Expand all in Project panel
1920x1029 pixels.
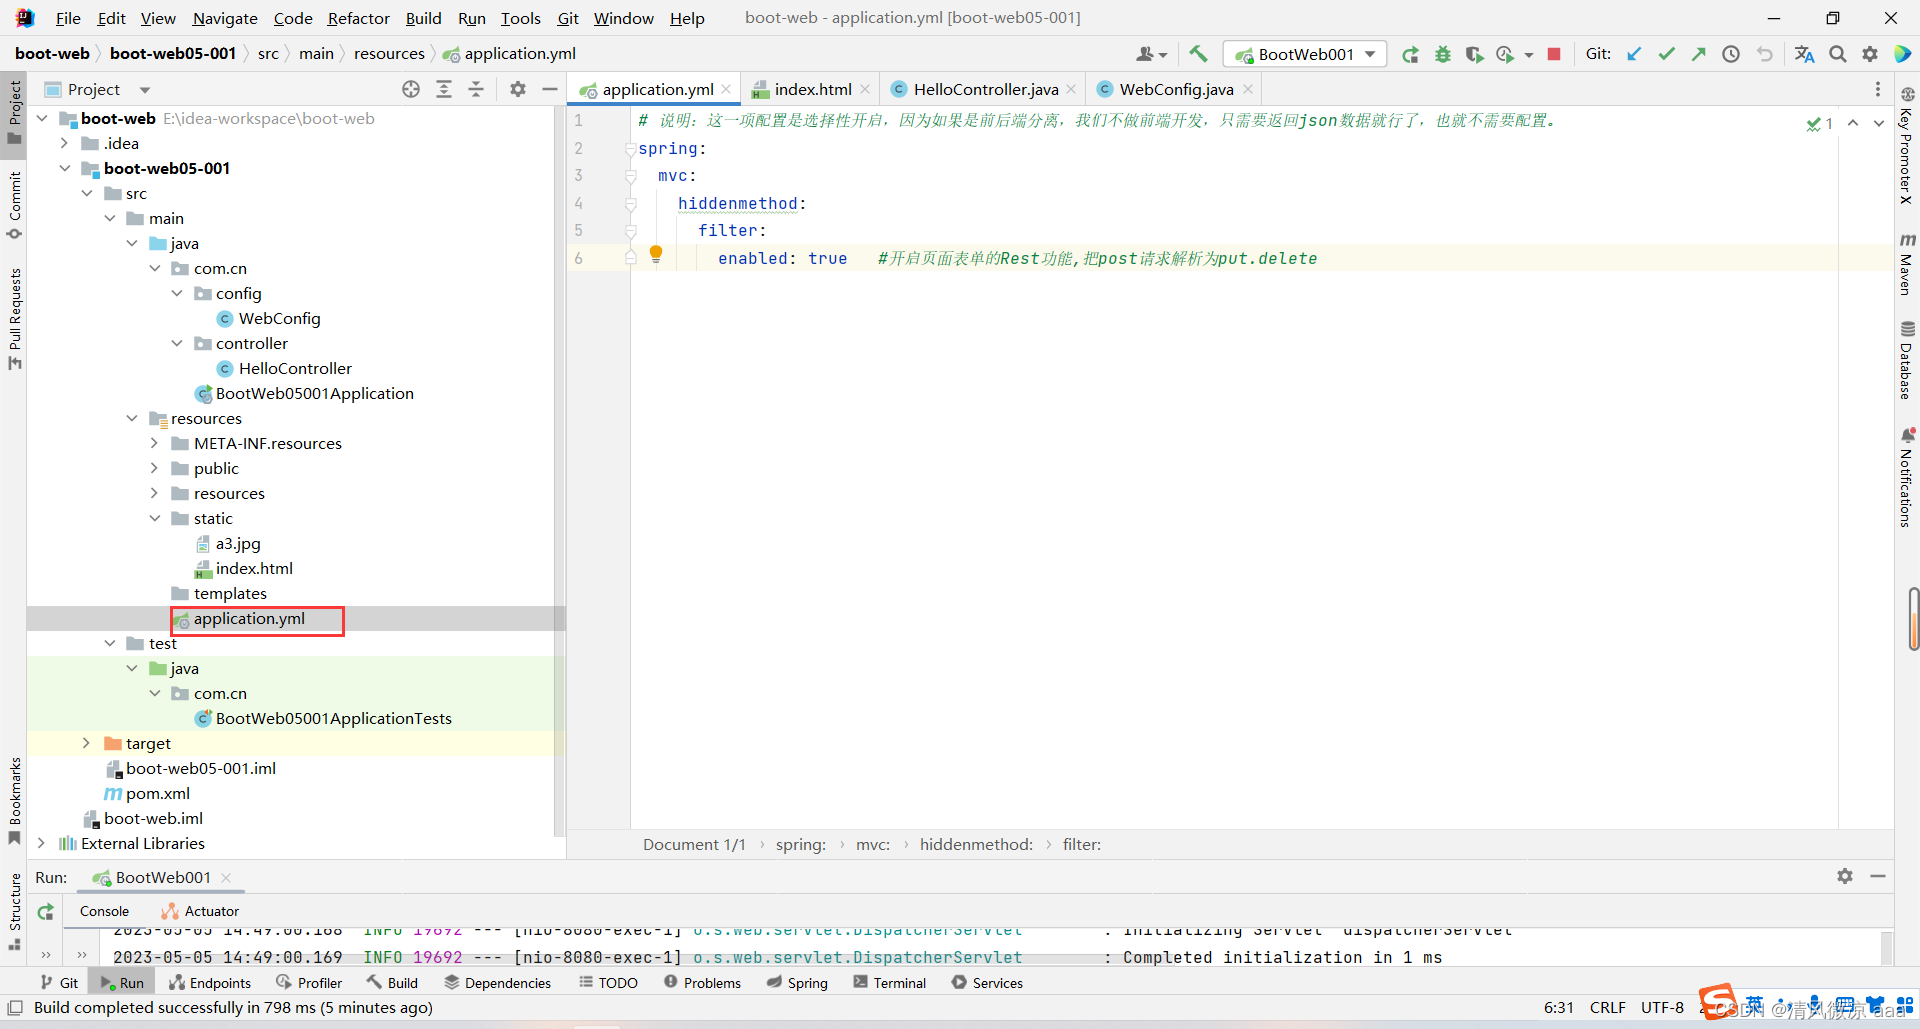pos(444,89)
